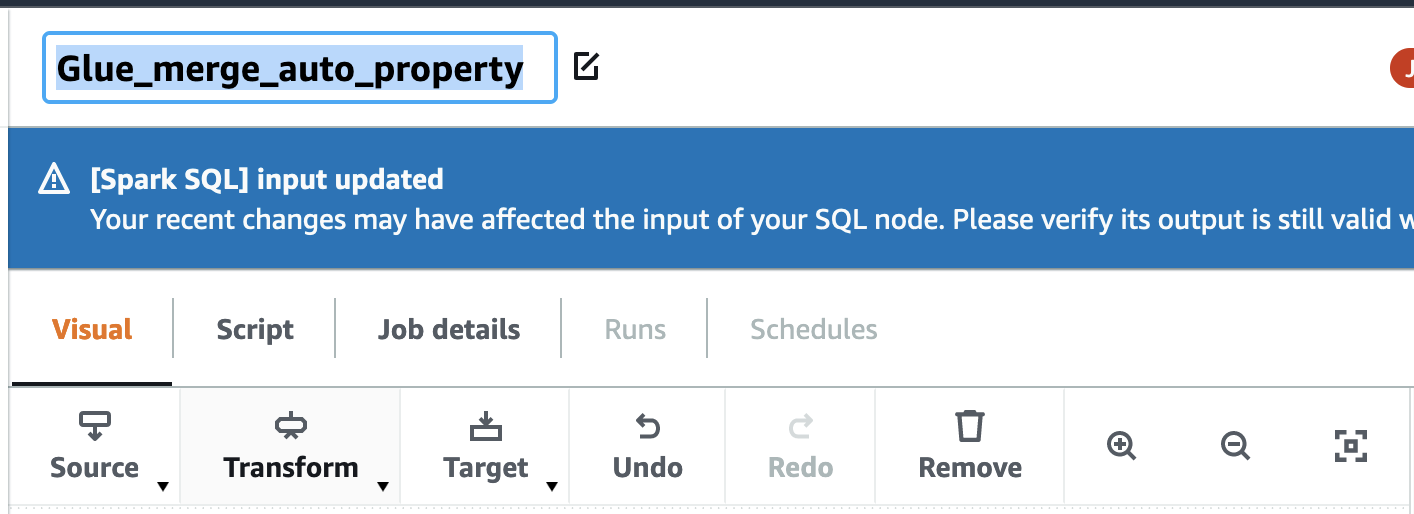This screenshot has height=514, width=1414.
Task: Select the Visual tab
Action: (92, 330)
